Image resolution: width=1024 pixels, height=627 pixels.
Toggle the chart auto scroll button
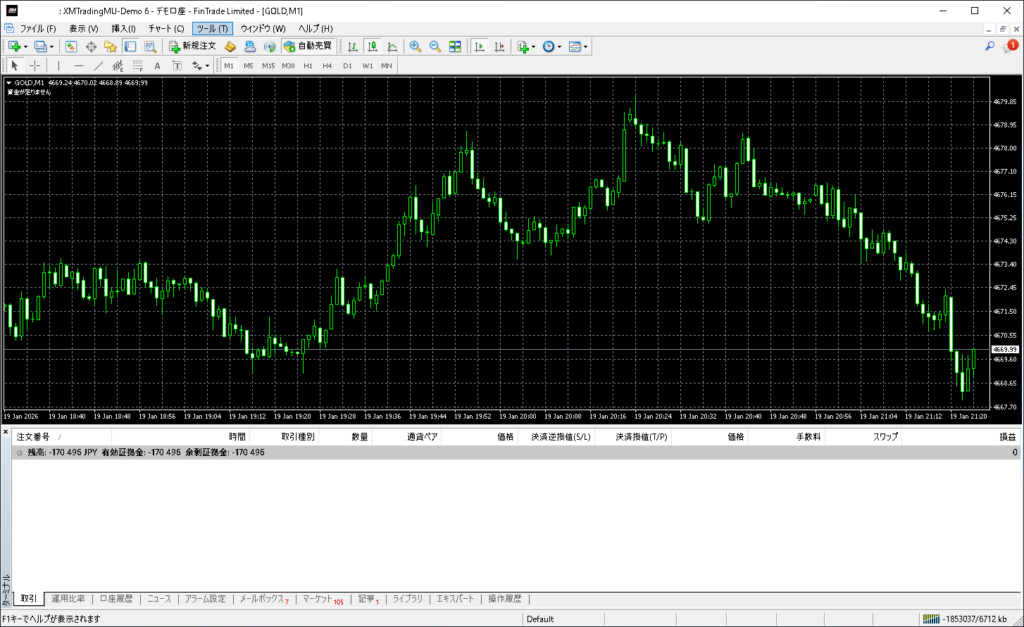coord(479,46)
